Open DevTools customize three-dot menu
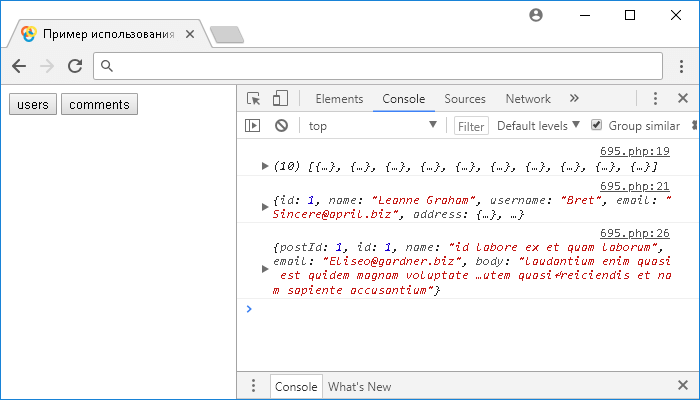This screenshot has height=400, width=700. [655, 98]
